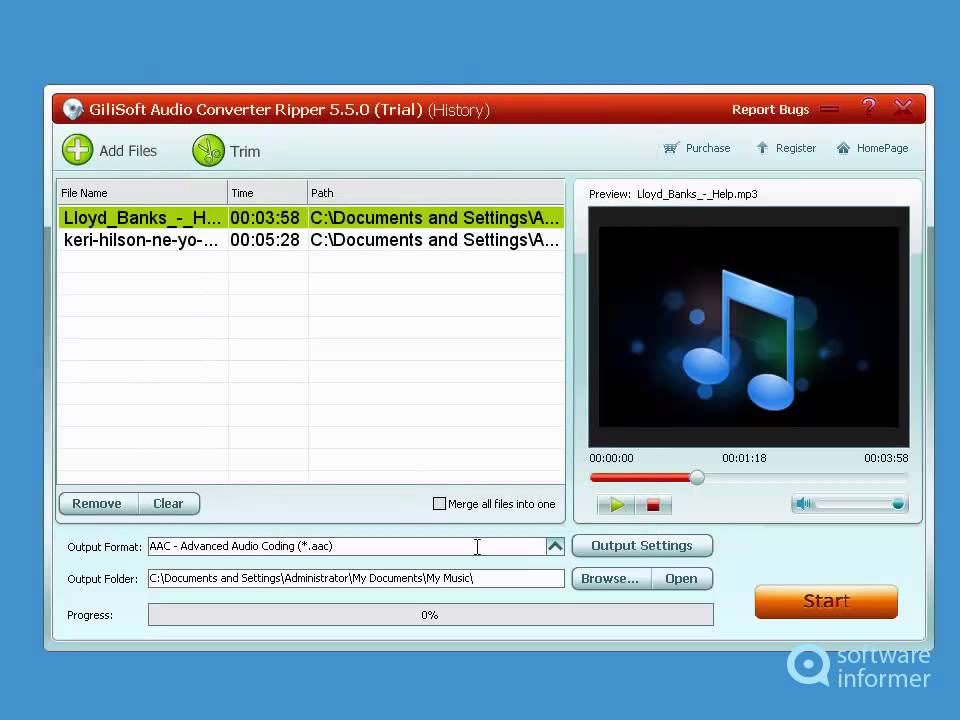
Task: Click Lloyd_Banks row path cell
Action: coord(435,218)
